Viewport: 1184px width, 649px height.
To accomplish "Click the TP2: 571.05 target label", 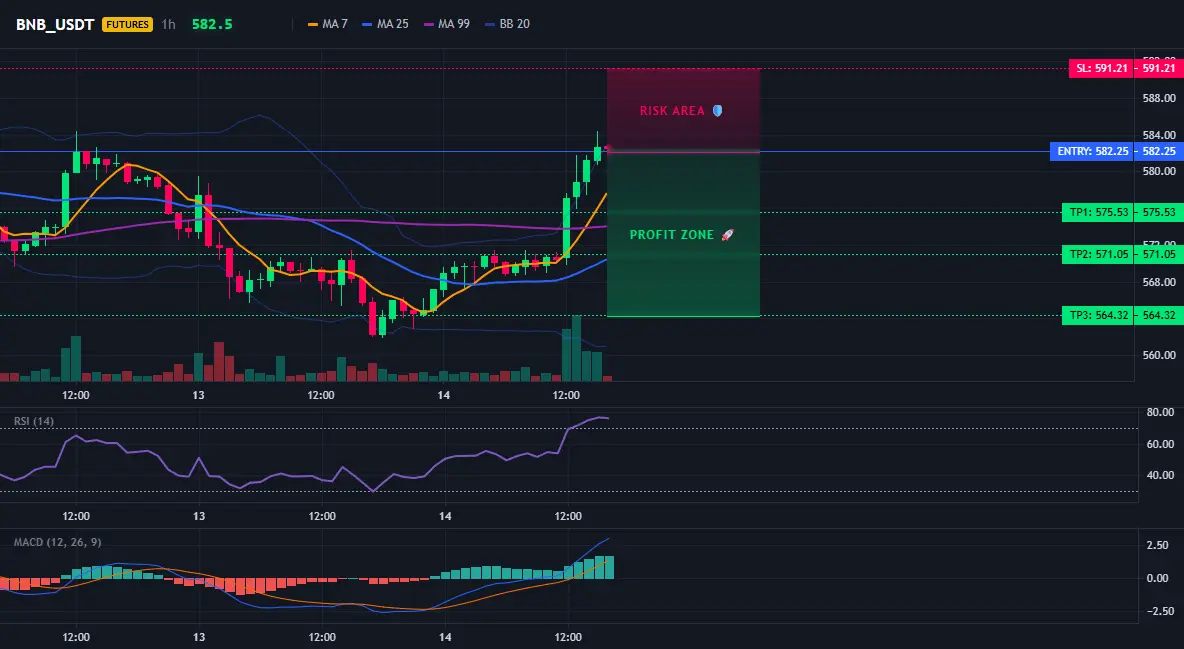I will [x=1098, y=255].
